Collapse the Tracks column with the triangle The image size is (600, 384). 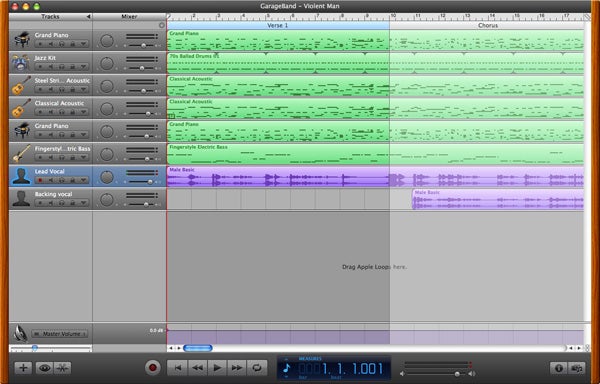pos(88,16)
